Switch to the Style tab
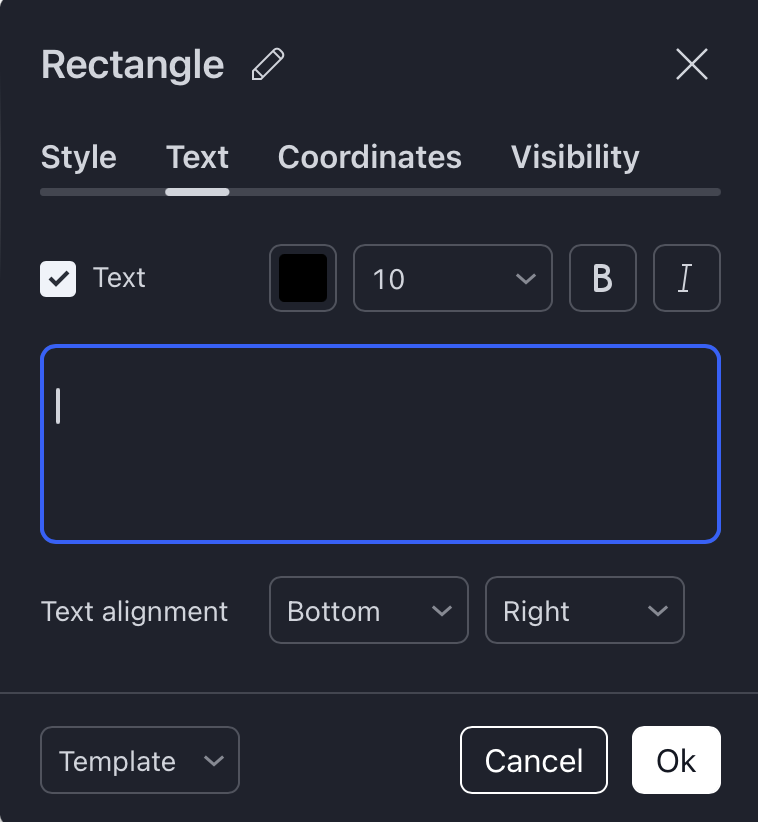 pos(79,158)
